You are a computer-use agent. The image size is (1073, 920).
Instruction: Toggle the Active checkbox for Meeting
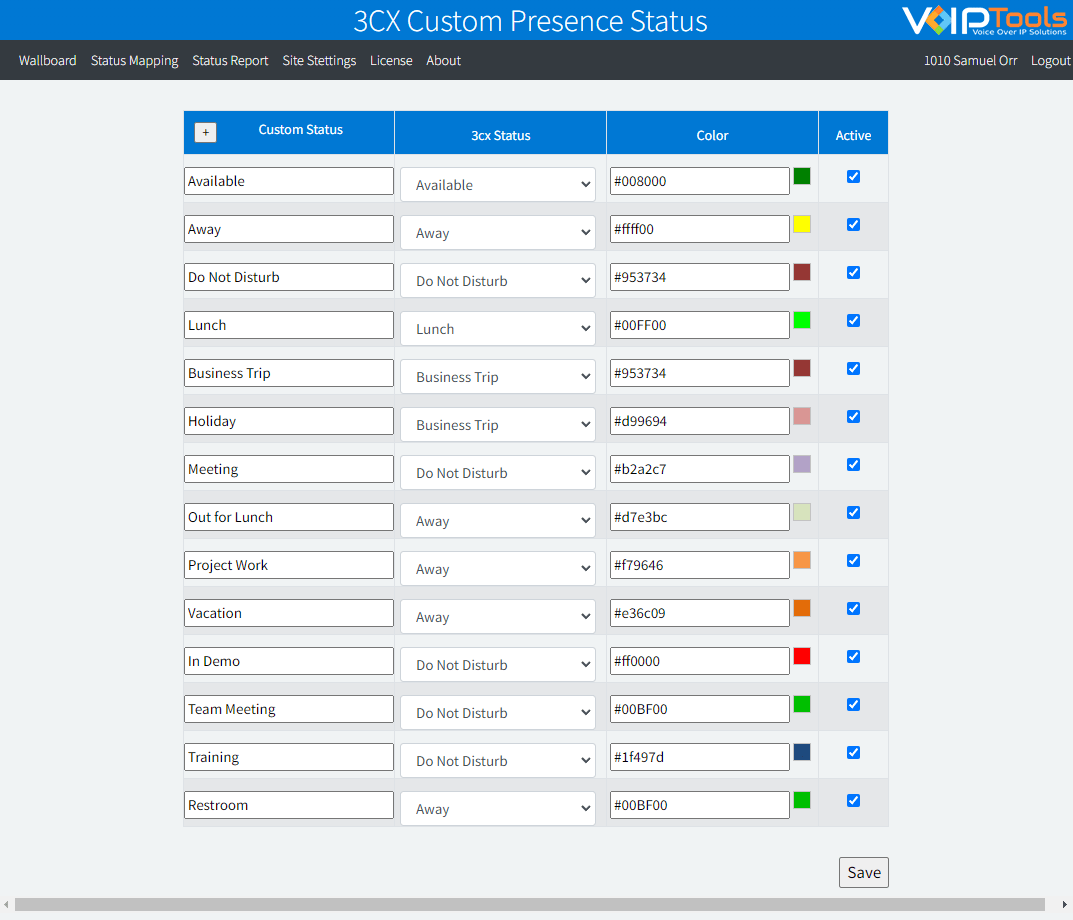coord(853,464)
